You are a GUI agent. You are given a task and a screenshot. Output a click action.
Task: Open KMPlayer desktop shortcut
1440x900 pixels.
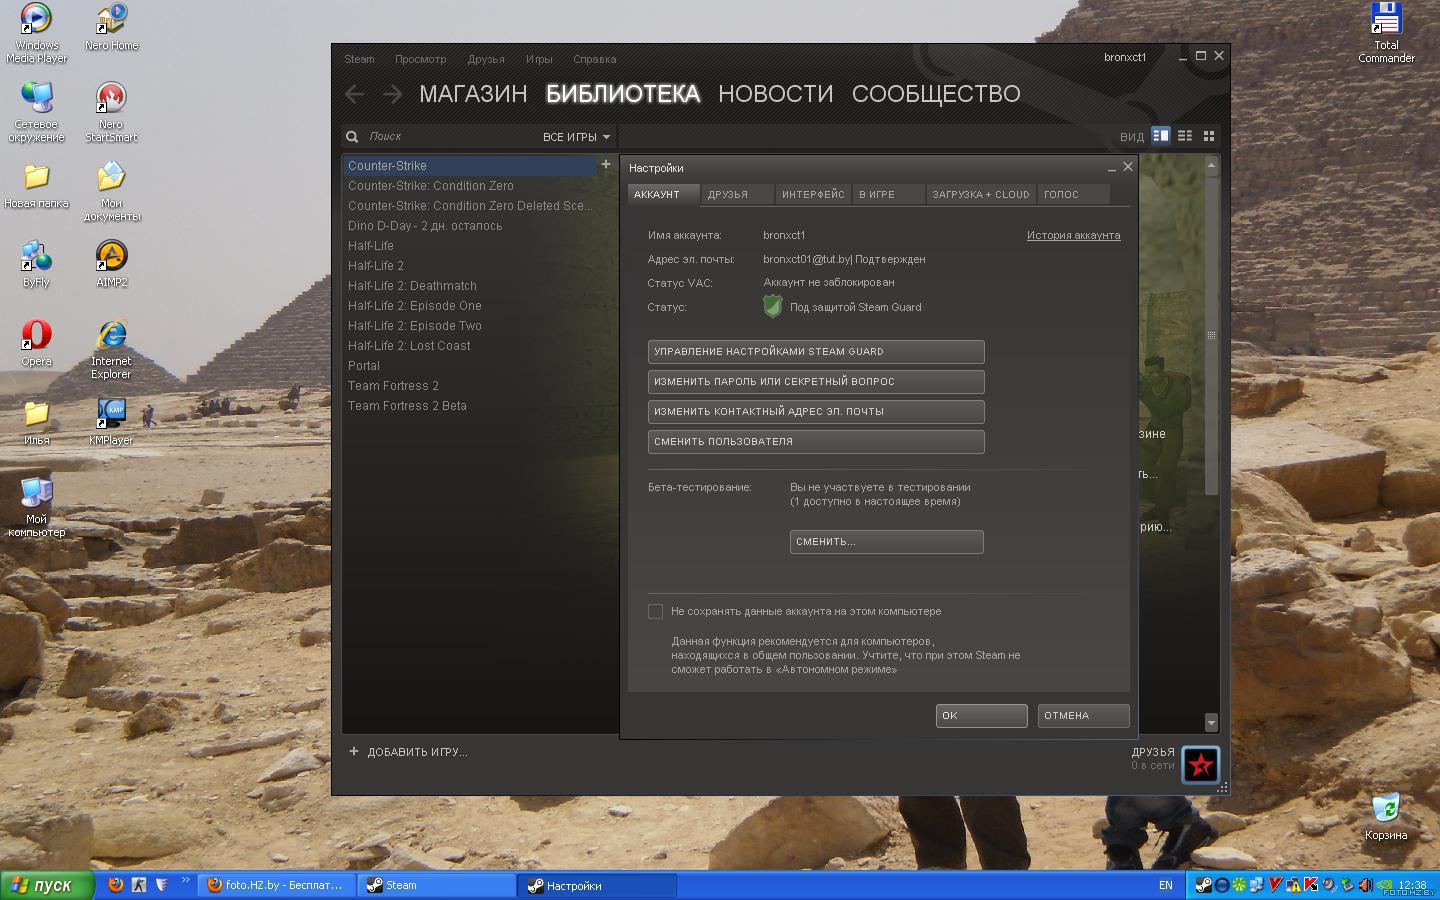112,422
